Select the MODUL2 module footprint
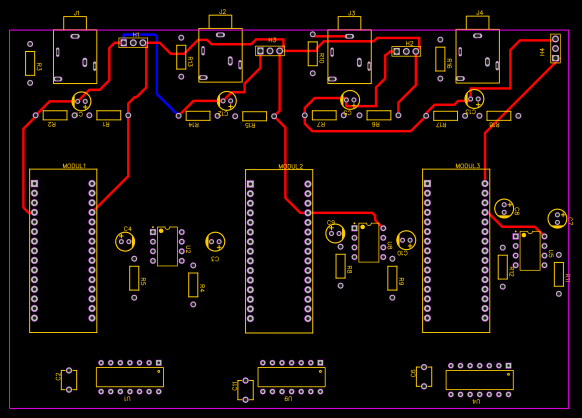Viewport: 582px width, 418px height. (279, 251)
